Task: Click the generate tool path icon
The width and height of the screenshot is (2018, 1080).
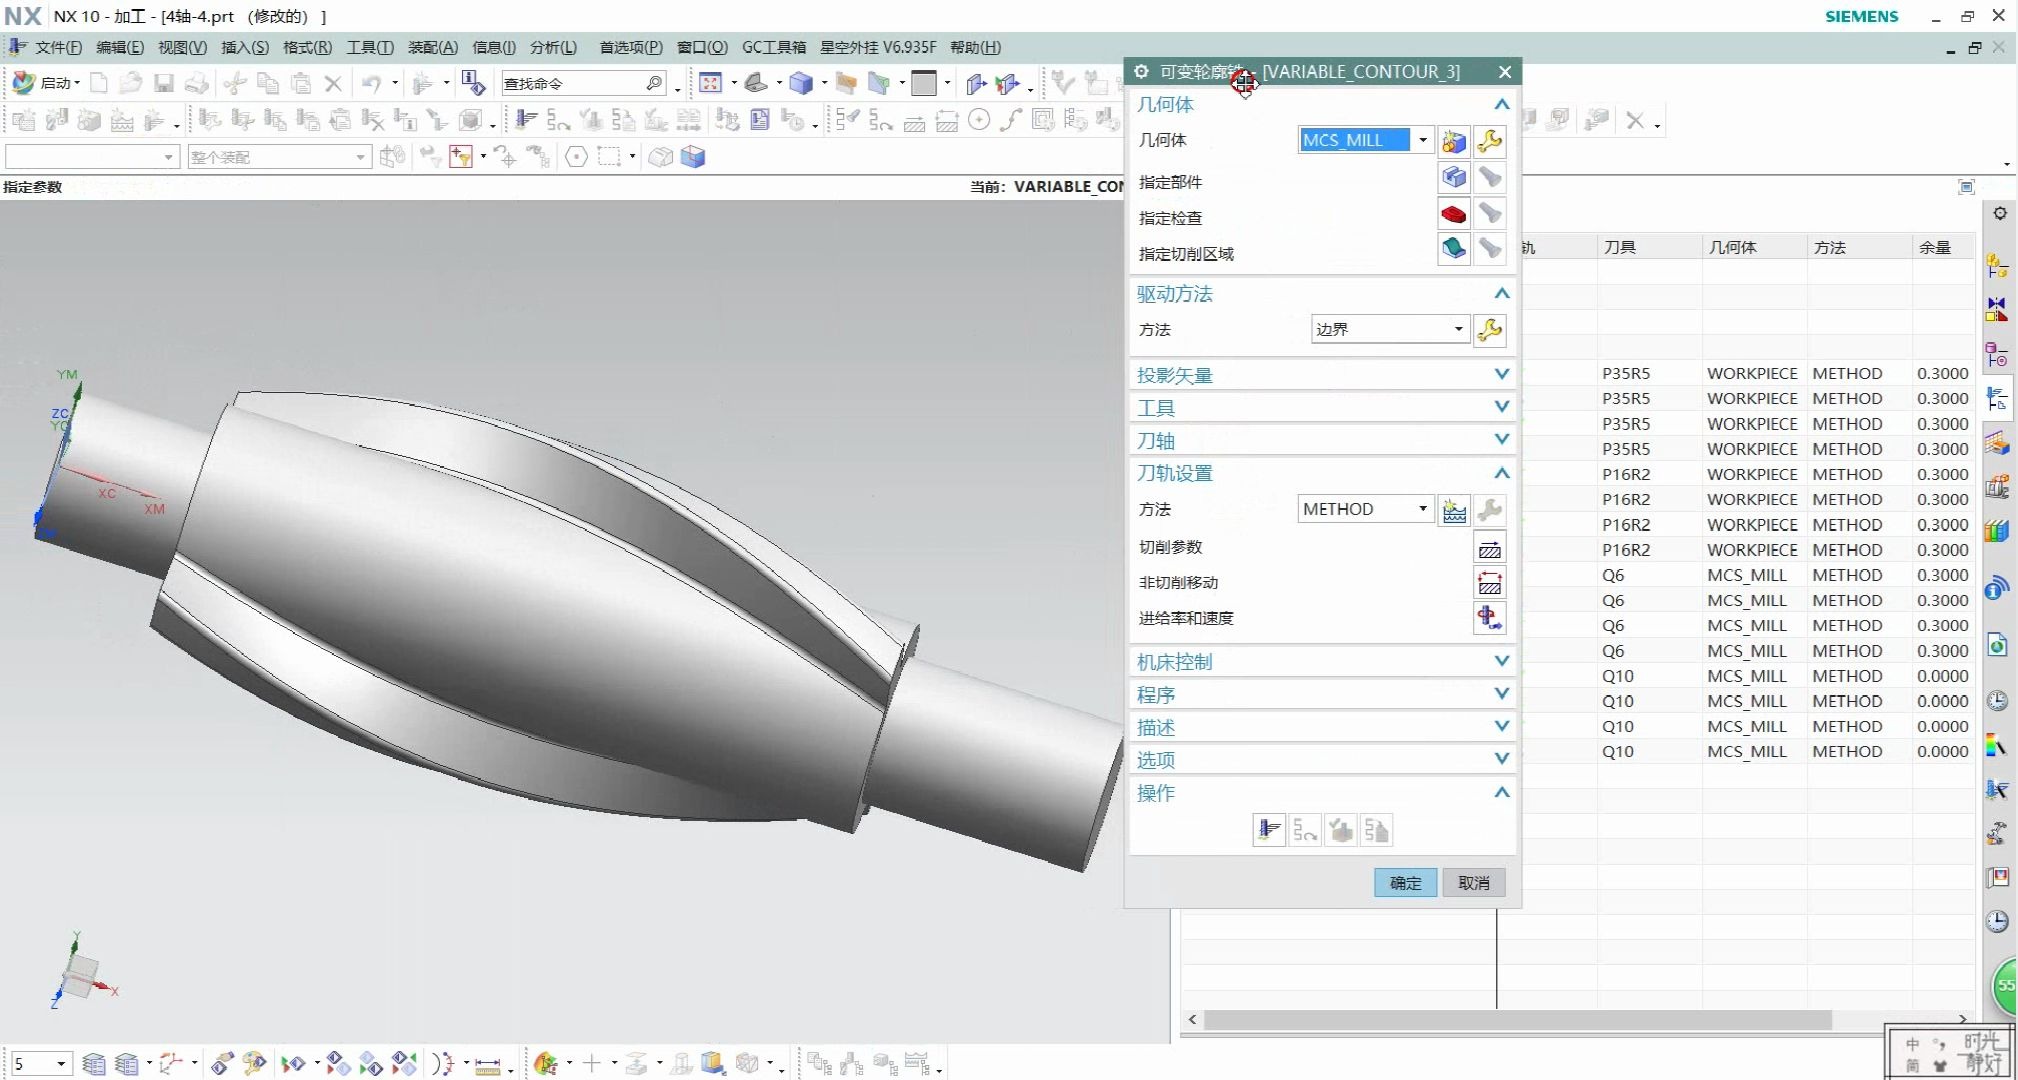Action: point(1269,831)
